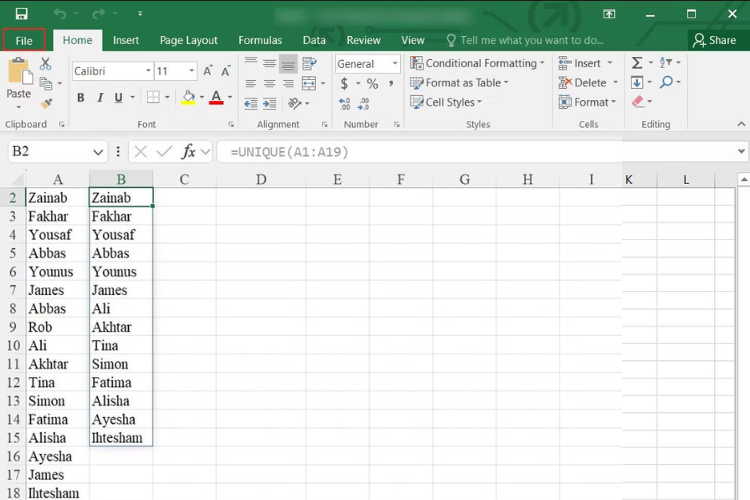Open Customize Quick Access Toolbar arrow
750x500 pixels.
tap(140, 13)
